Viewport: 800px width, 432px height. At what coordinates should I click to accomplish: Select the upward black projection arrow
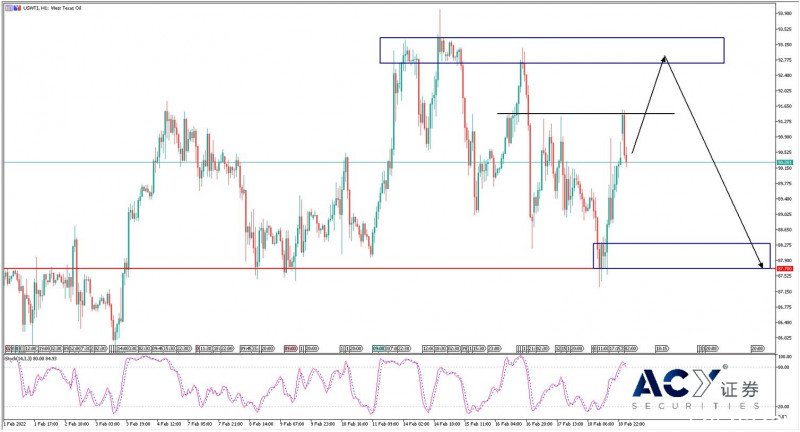(x=648, y=104)
